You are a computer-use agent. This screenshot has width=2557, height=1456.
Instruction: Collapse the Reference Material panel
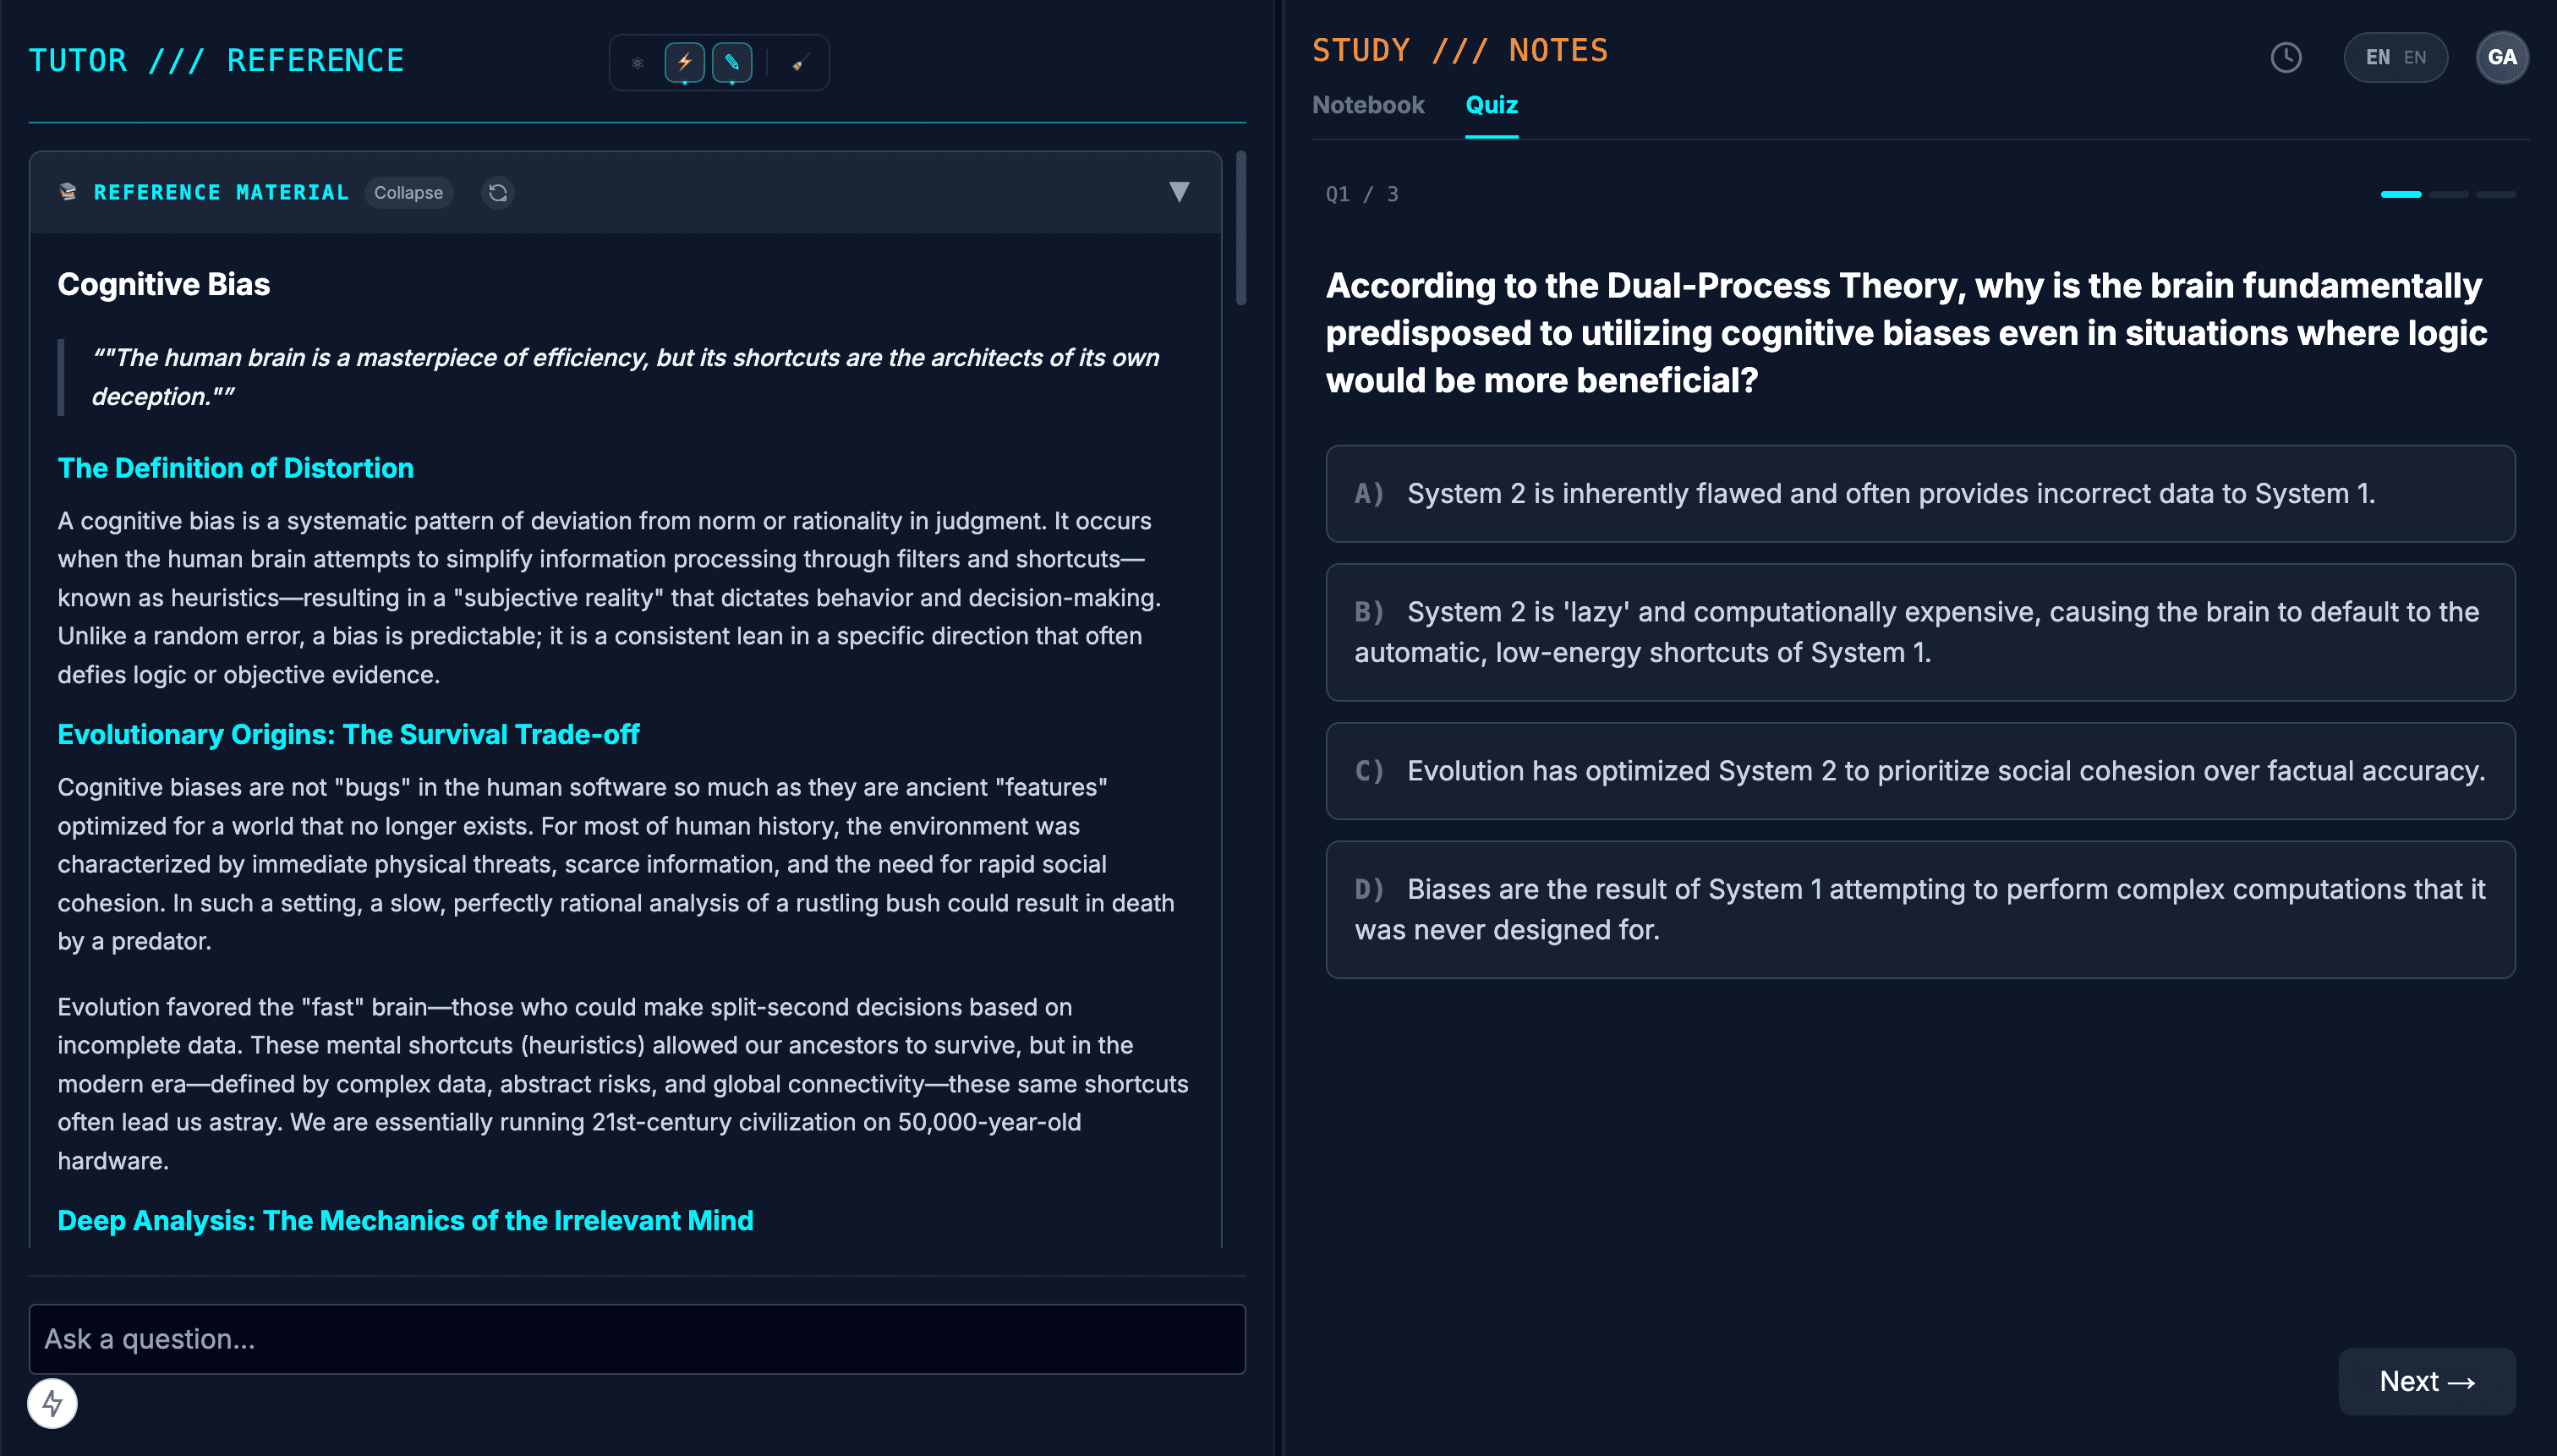pos(409,192)
